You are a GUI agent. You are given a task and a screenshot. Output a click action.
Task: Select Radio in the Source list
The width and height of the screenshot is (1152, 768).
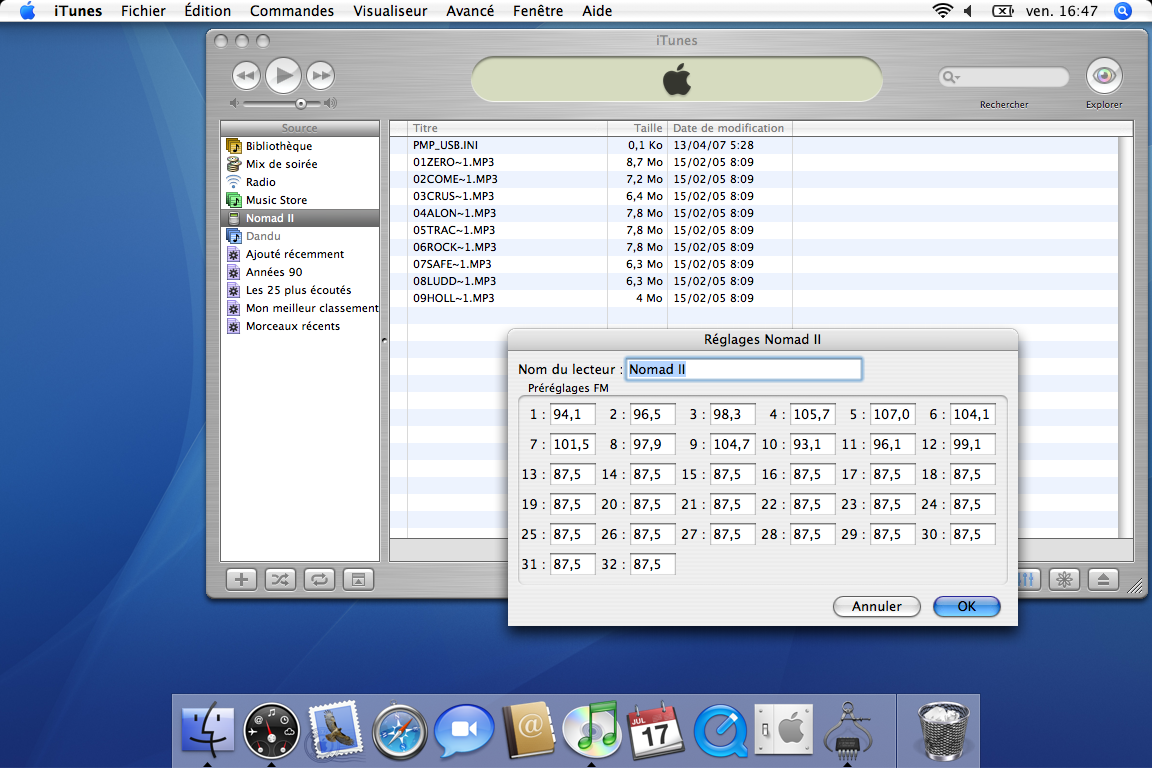click(300, 182)
